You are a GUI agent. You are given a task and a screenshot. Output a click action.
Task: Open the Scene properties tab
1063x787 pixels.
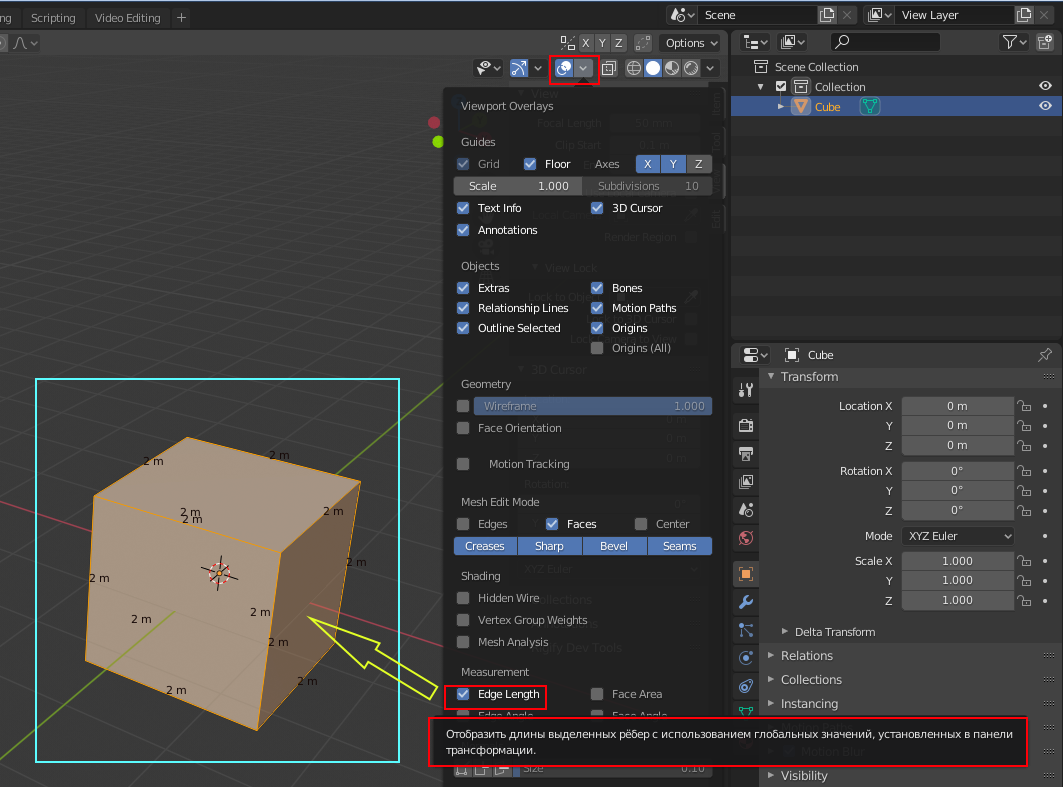[x=746, y=510]
